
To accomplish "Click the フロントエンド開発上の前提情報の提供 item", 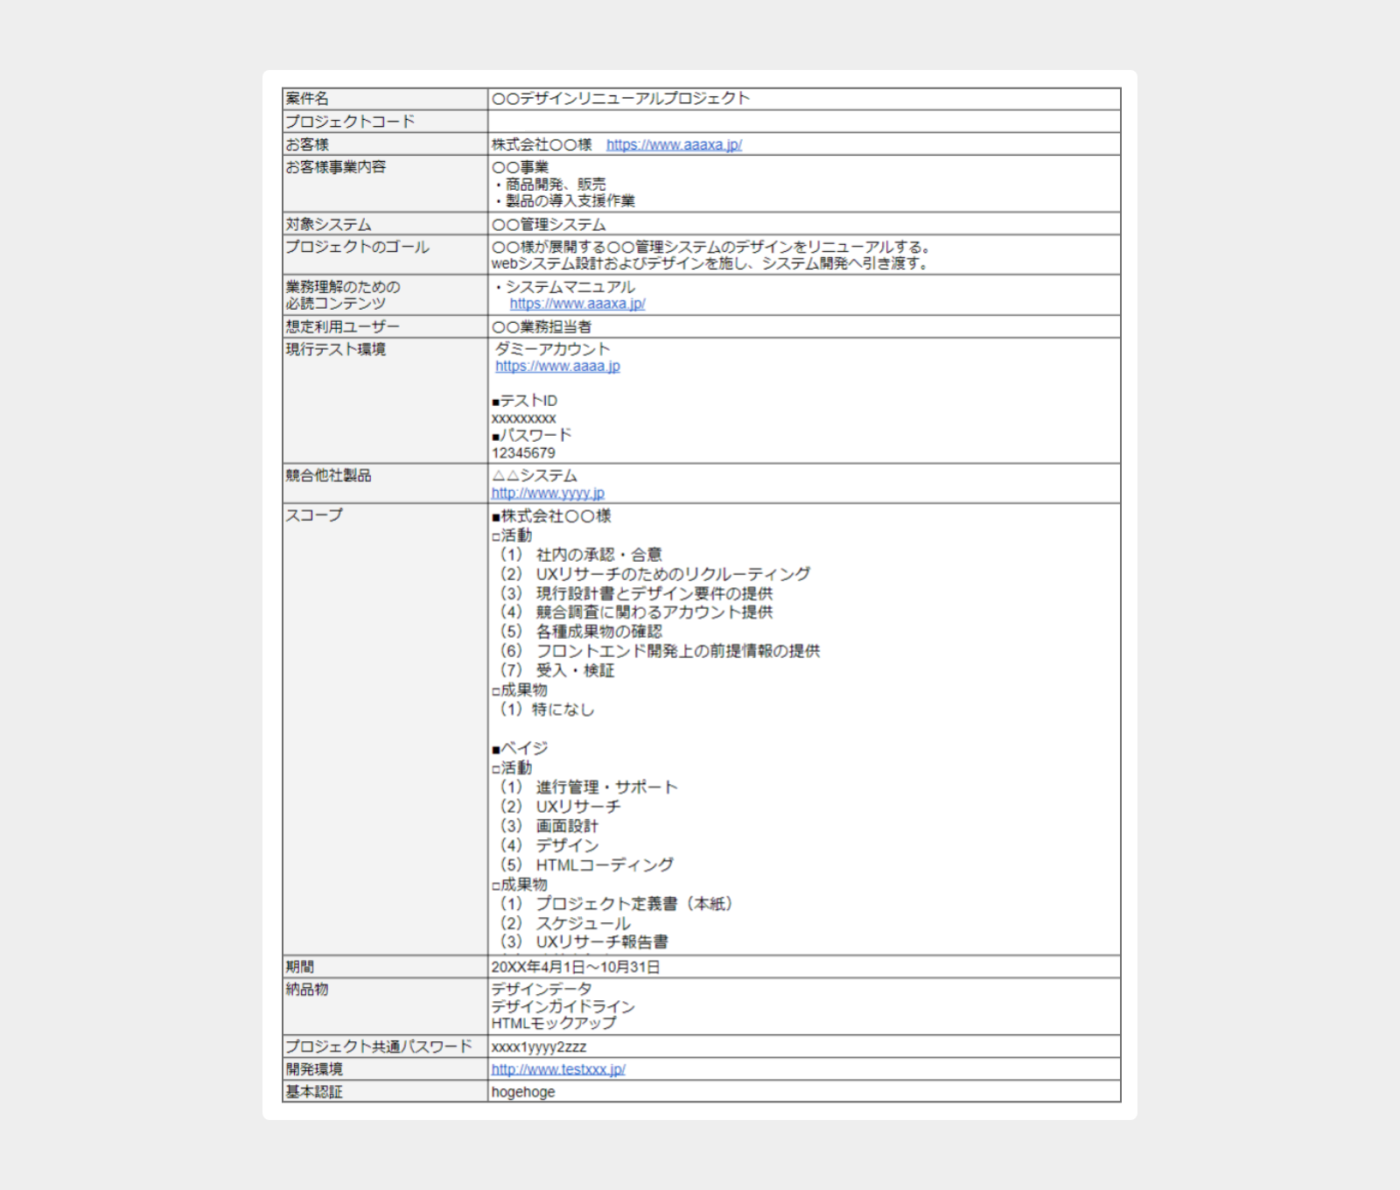I will [678, 651].
